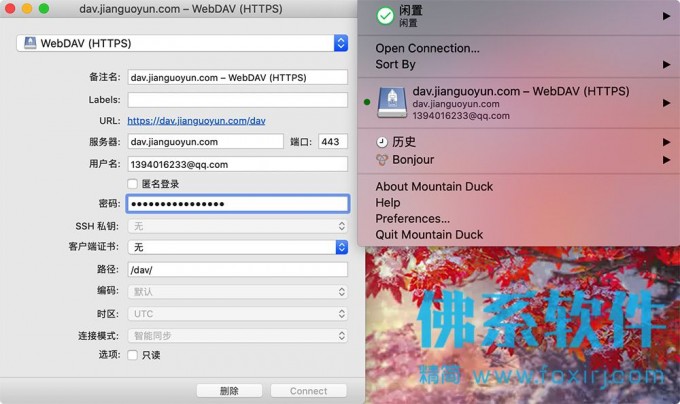Open the 连接模式 connect mode dropdown
This screenshot has width=680, height=404.
coord(238,336)
